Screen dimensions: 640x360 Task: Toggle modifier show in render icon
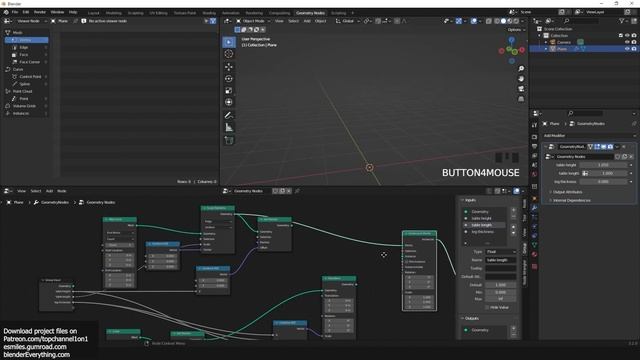click(x=610, y=147)
